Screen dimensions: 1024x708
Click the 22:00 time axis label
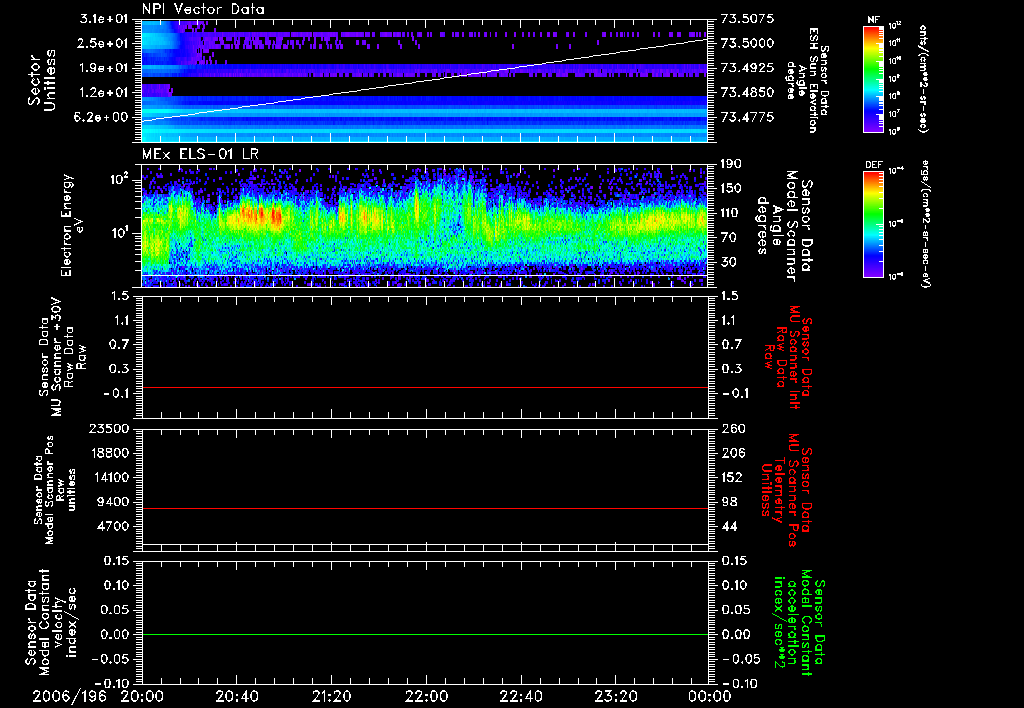point(426,695)
